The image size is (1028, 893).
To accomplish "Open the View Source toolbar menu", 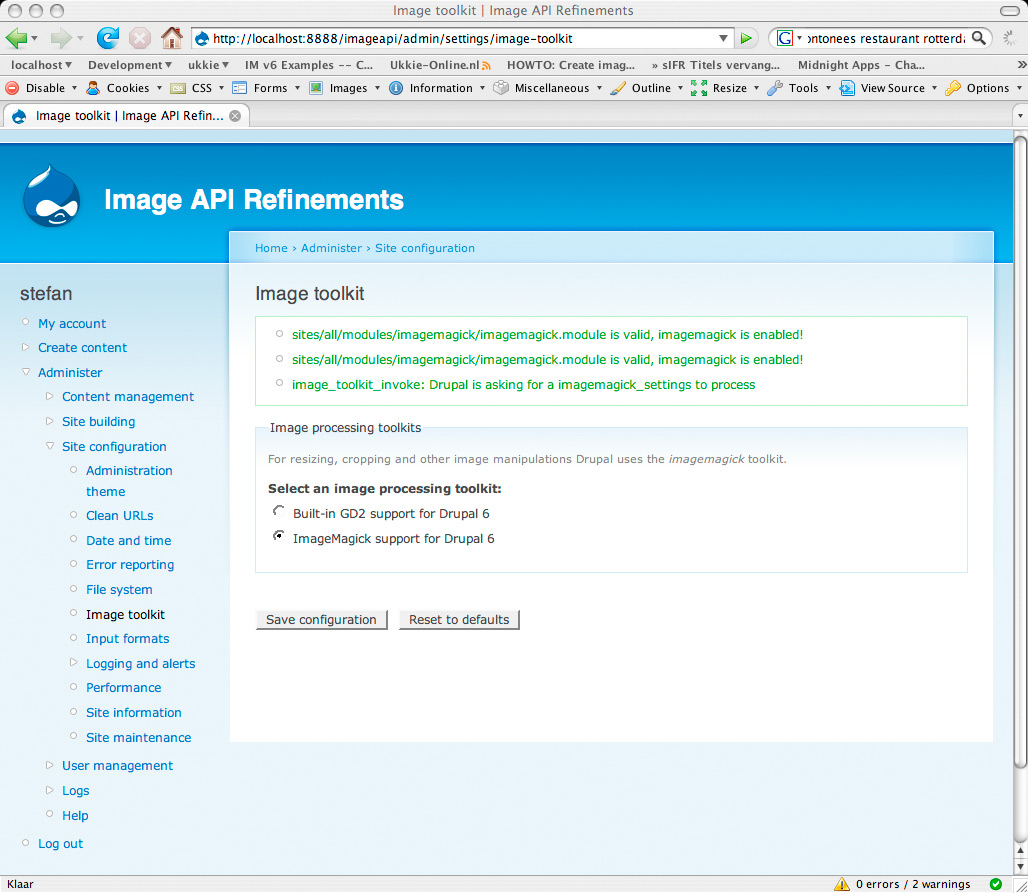I will pyautogui.click(x=889, y=88).
